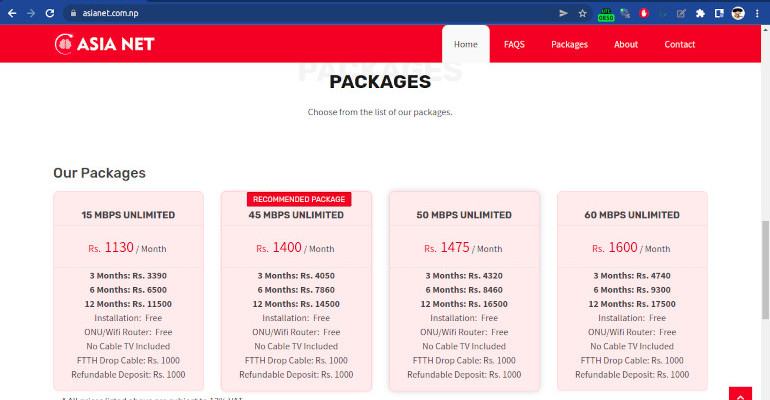Image resolution: width=770 pixels, height=400 pixels.
Task: Click '12 Months: Rs. 17500' text
Action: point(632,304)
